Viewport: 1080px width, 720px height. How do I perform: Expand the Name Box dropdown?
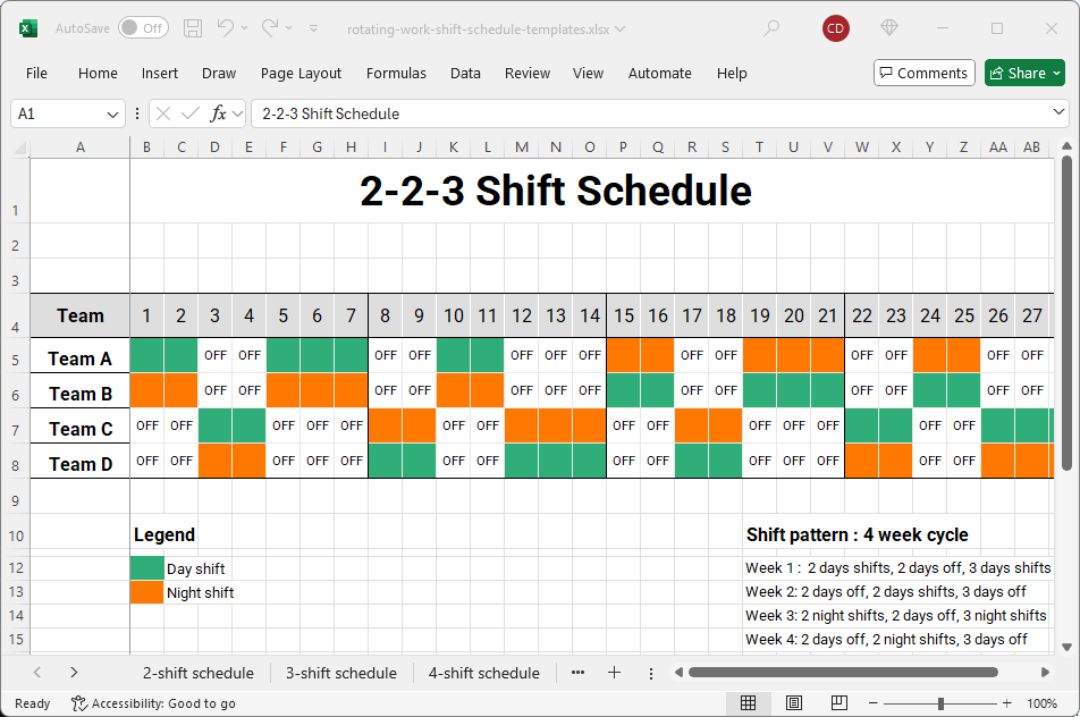click(112, 114)
